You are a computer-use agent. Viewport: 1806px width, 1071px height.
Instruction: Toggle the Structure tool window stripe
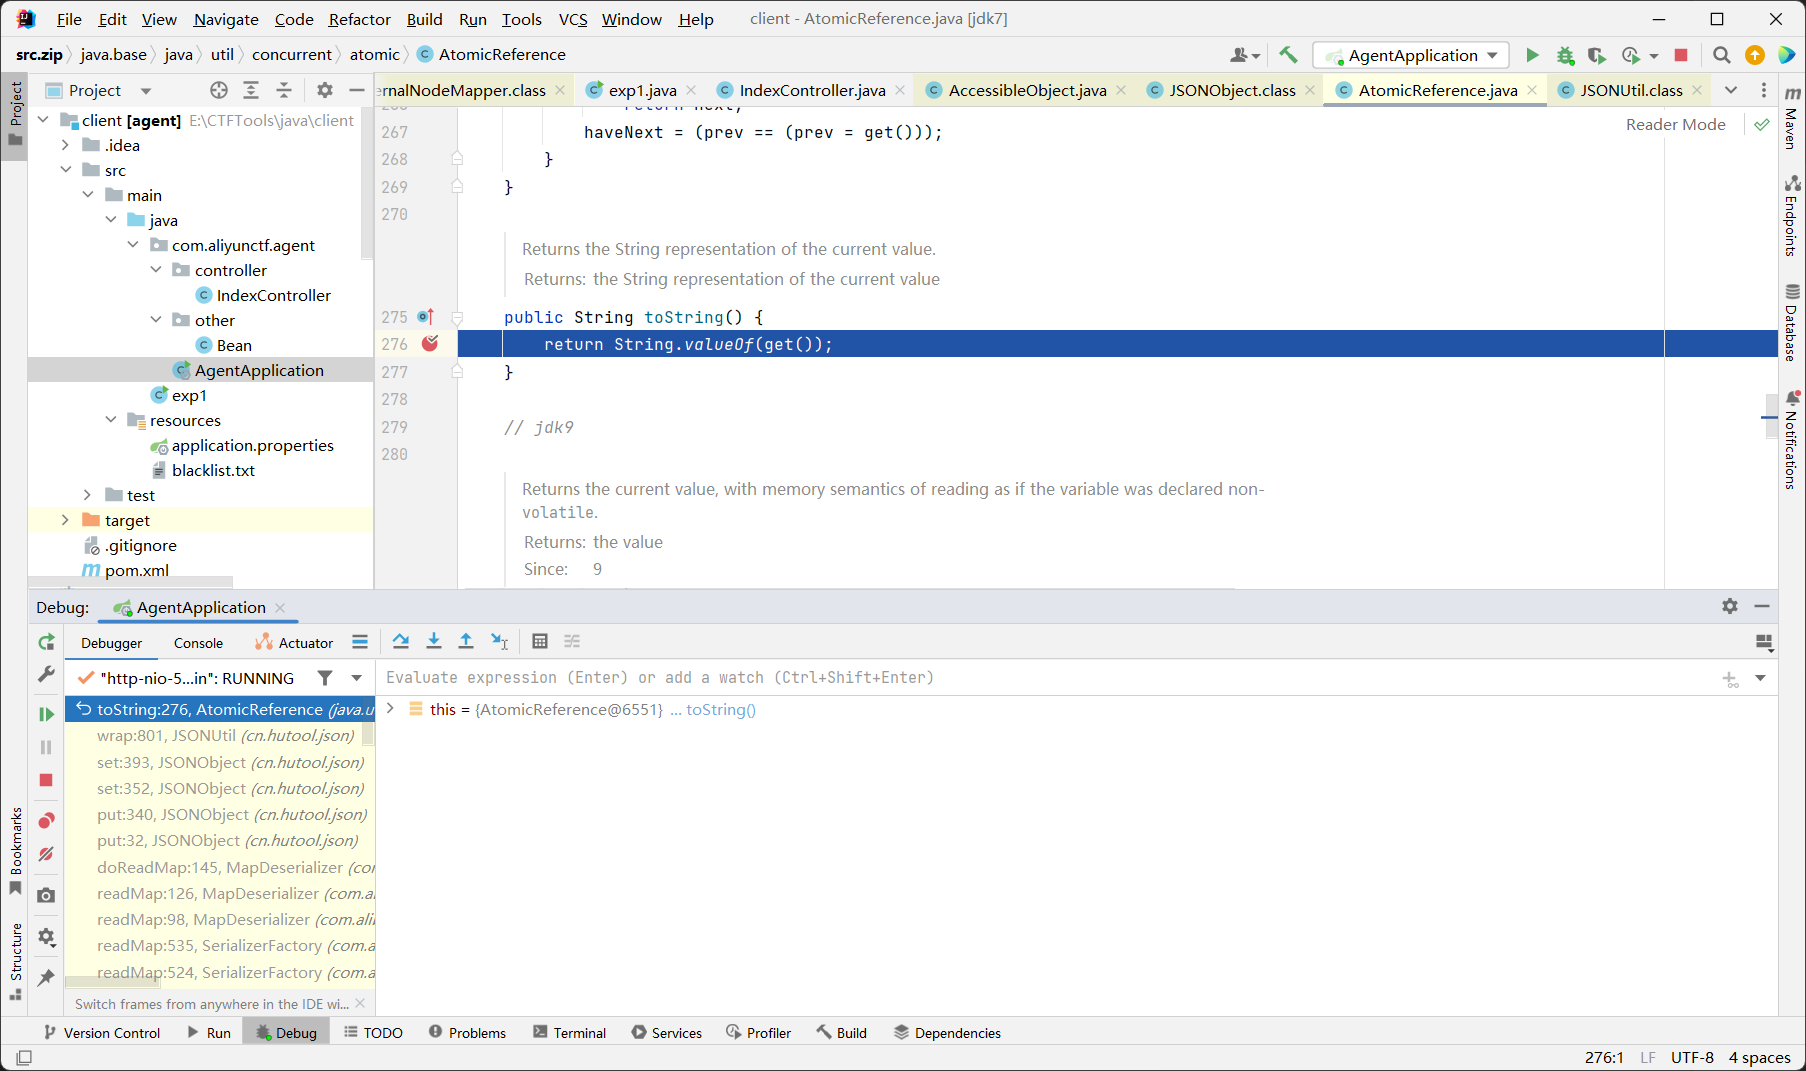tap(15, 960)
